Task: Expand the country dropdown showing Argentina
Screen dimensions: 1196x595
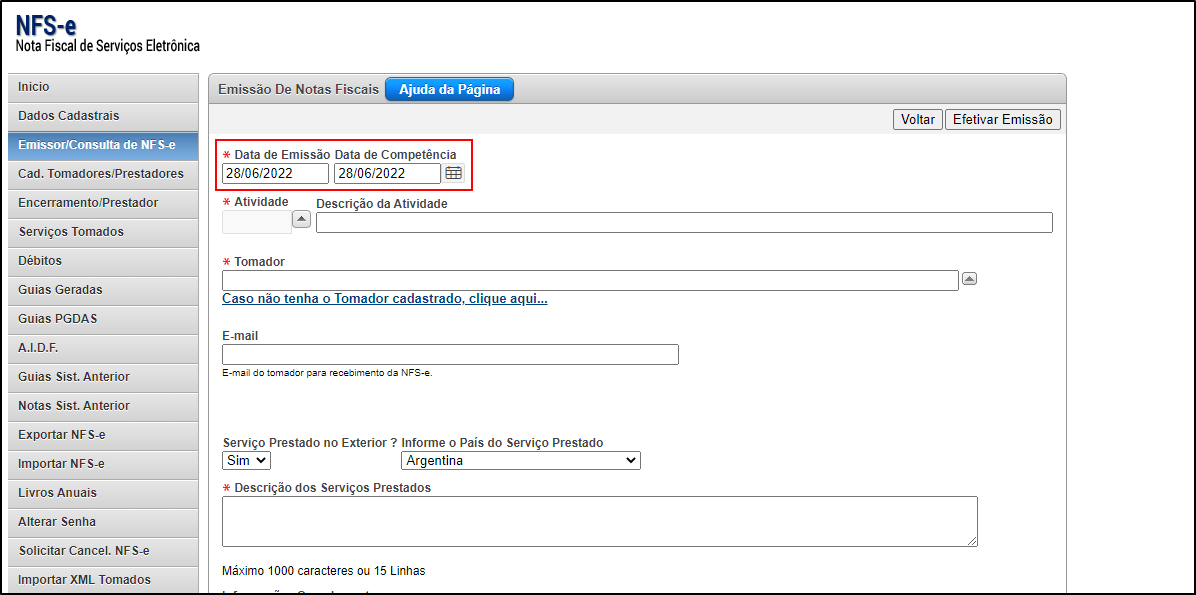Action: (520, 460)
